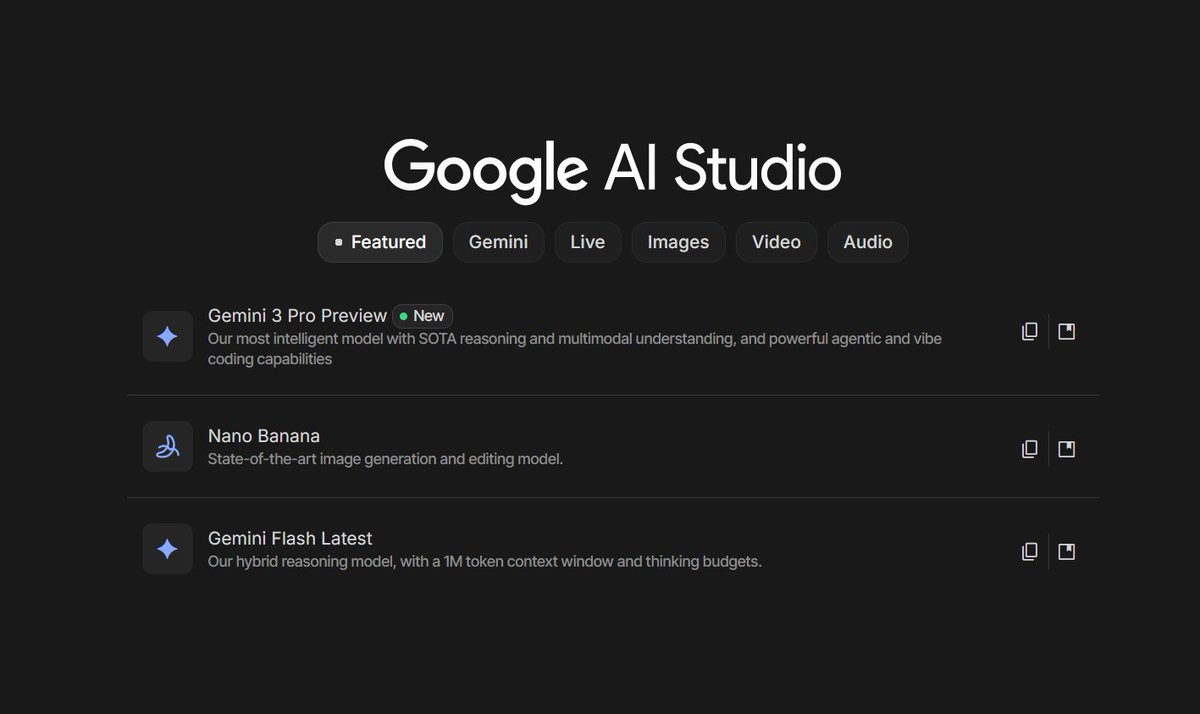Click the bookmark icon for Nano Banana

[1066, 449]
